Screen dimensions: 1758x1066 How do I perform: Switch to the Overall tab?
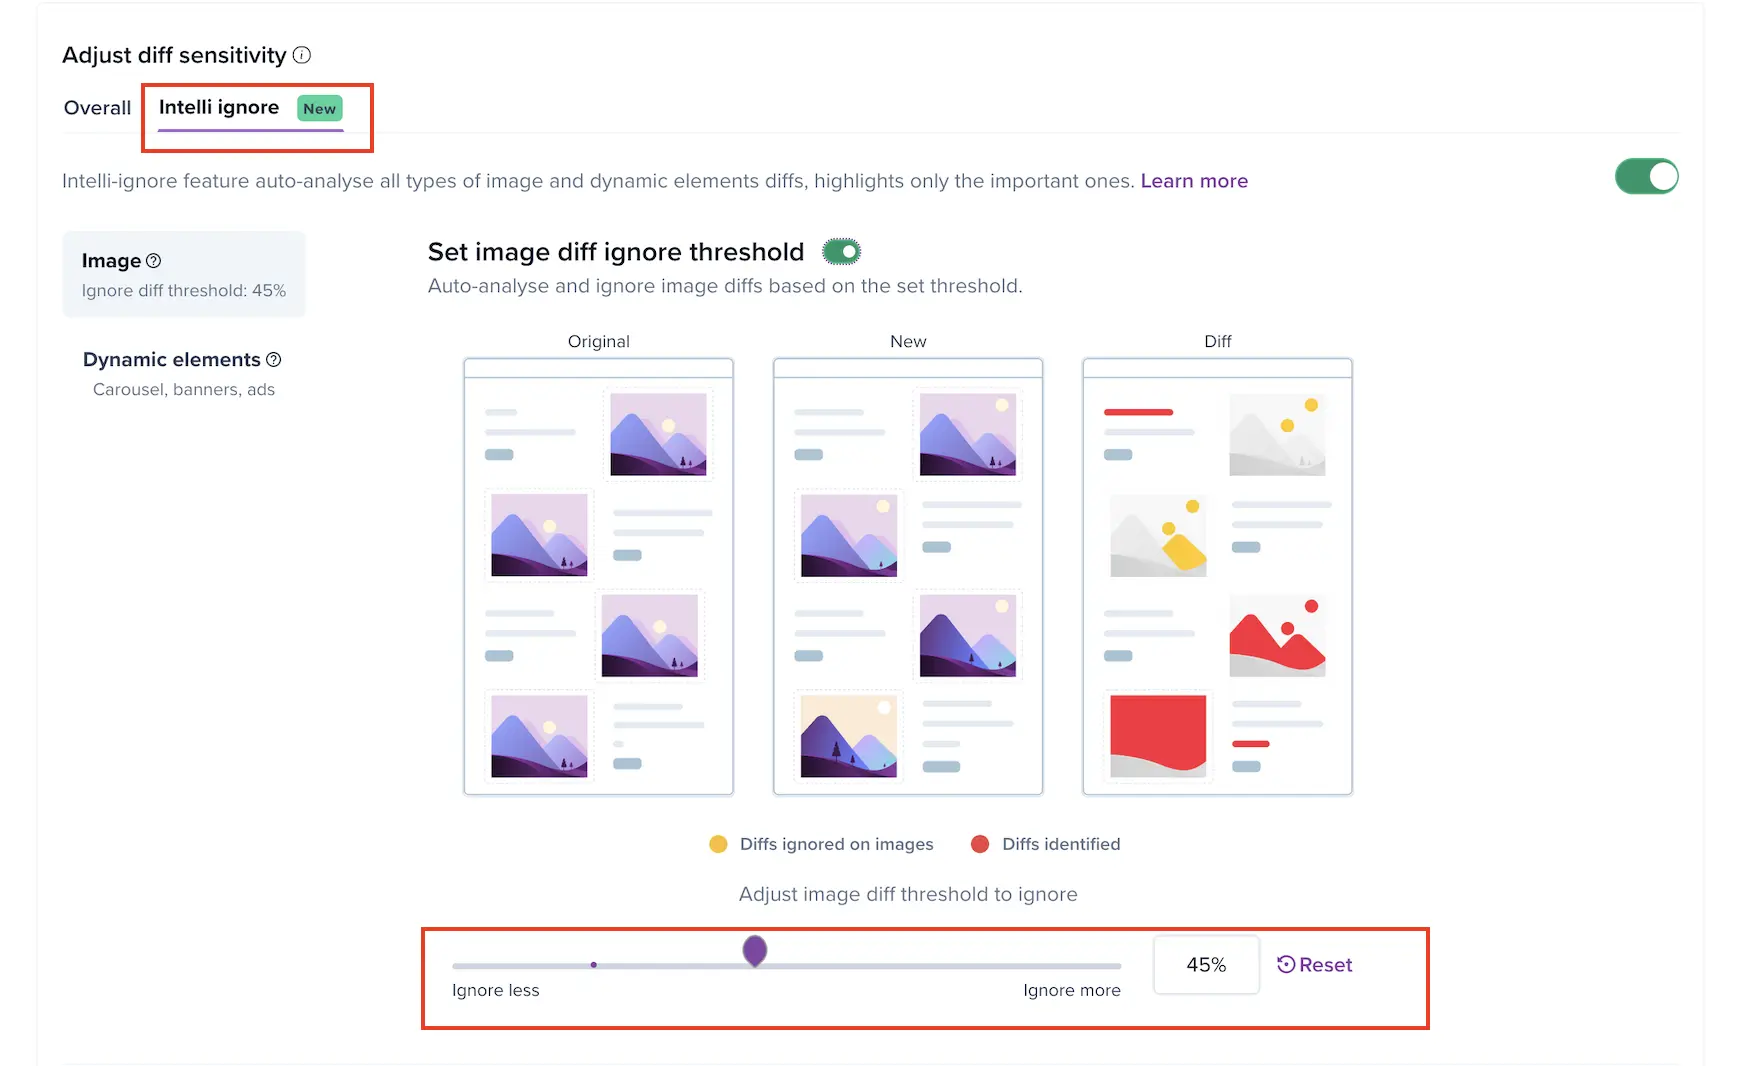97,108
